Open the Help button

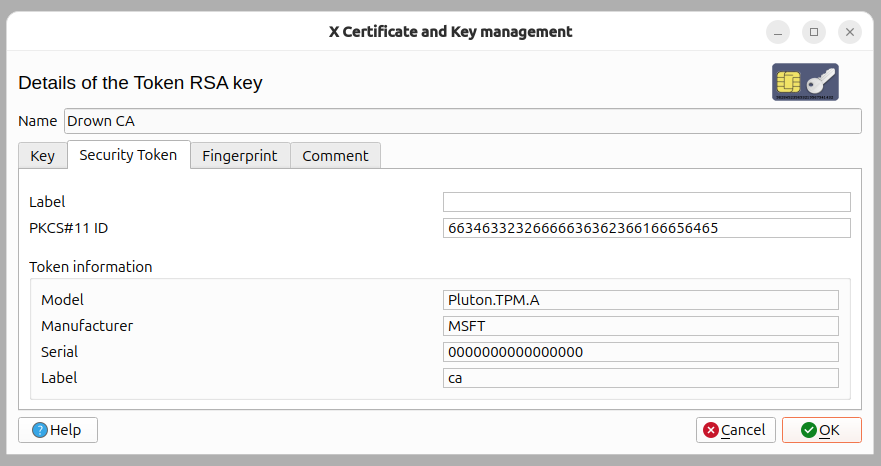[x=58, y=430]
